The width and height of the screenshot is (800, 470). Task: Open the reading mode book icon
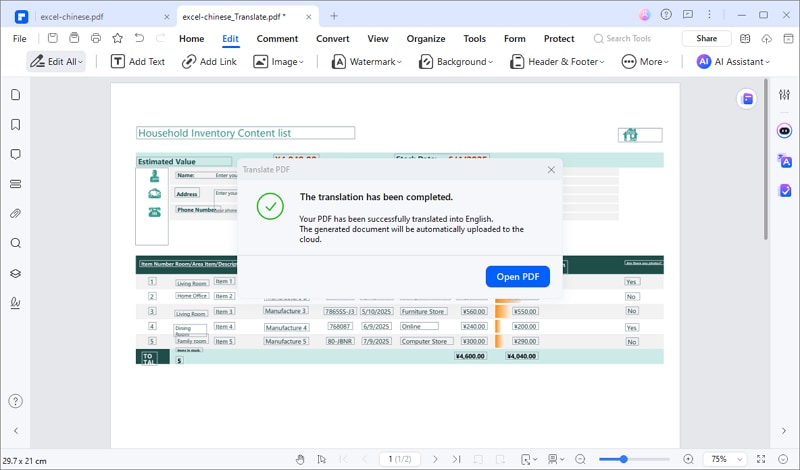(745, 38)
